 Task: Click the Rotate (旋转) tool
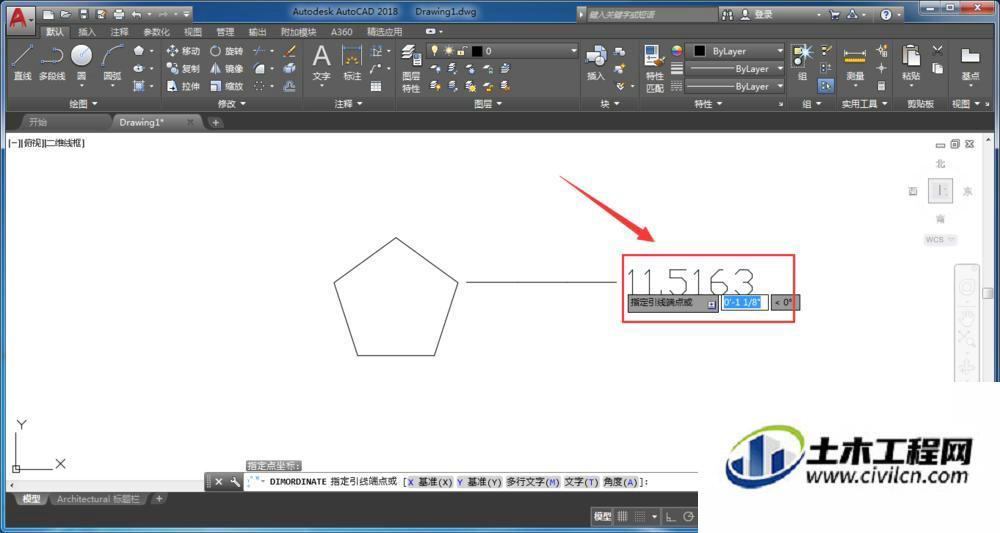pos(226,51)
